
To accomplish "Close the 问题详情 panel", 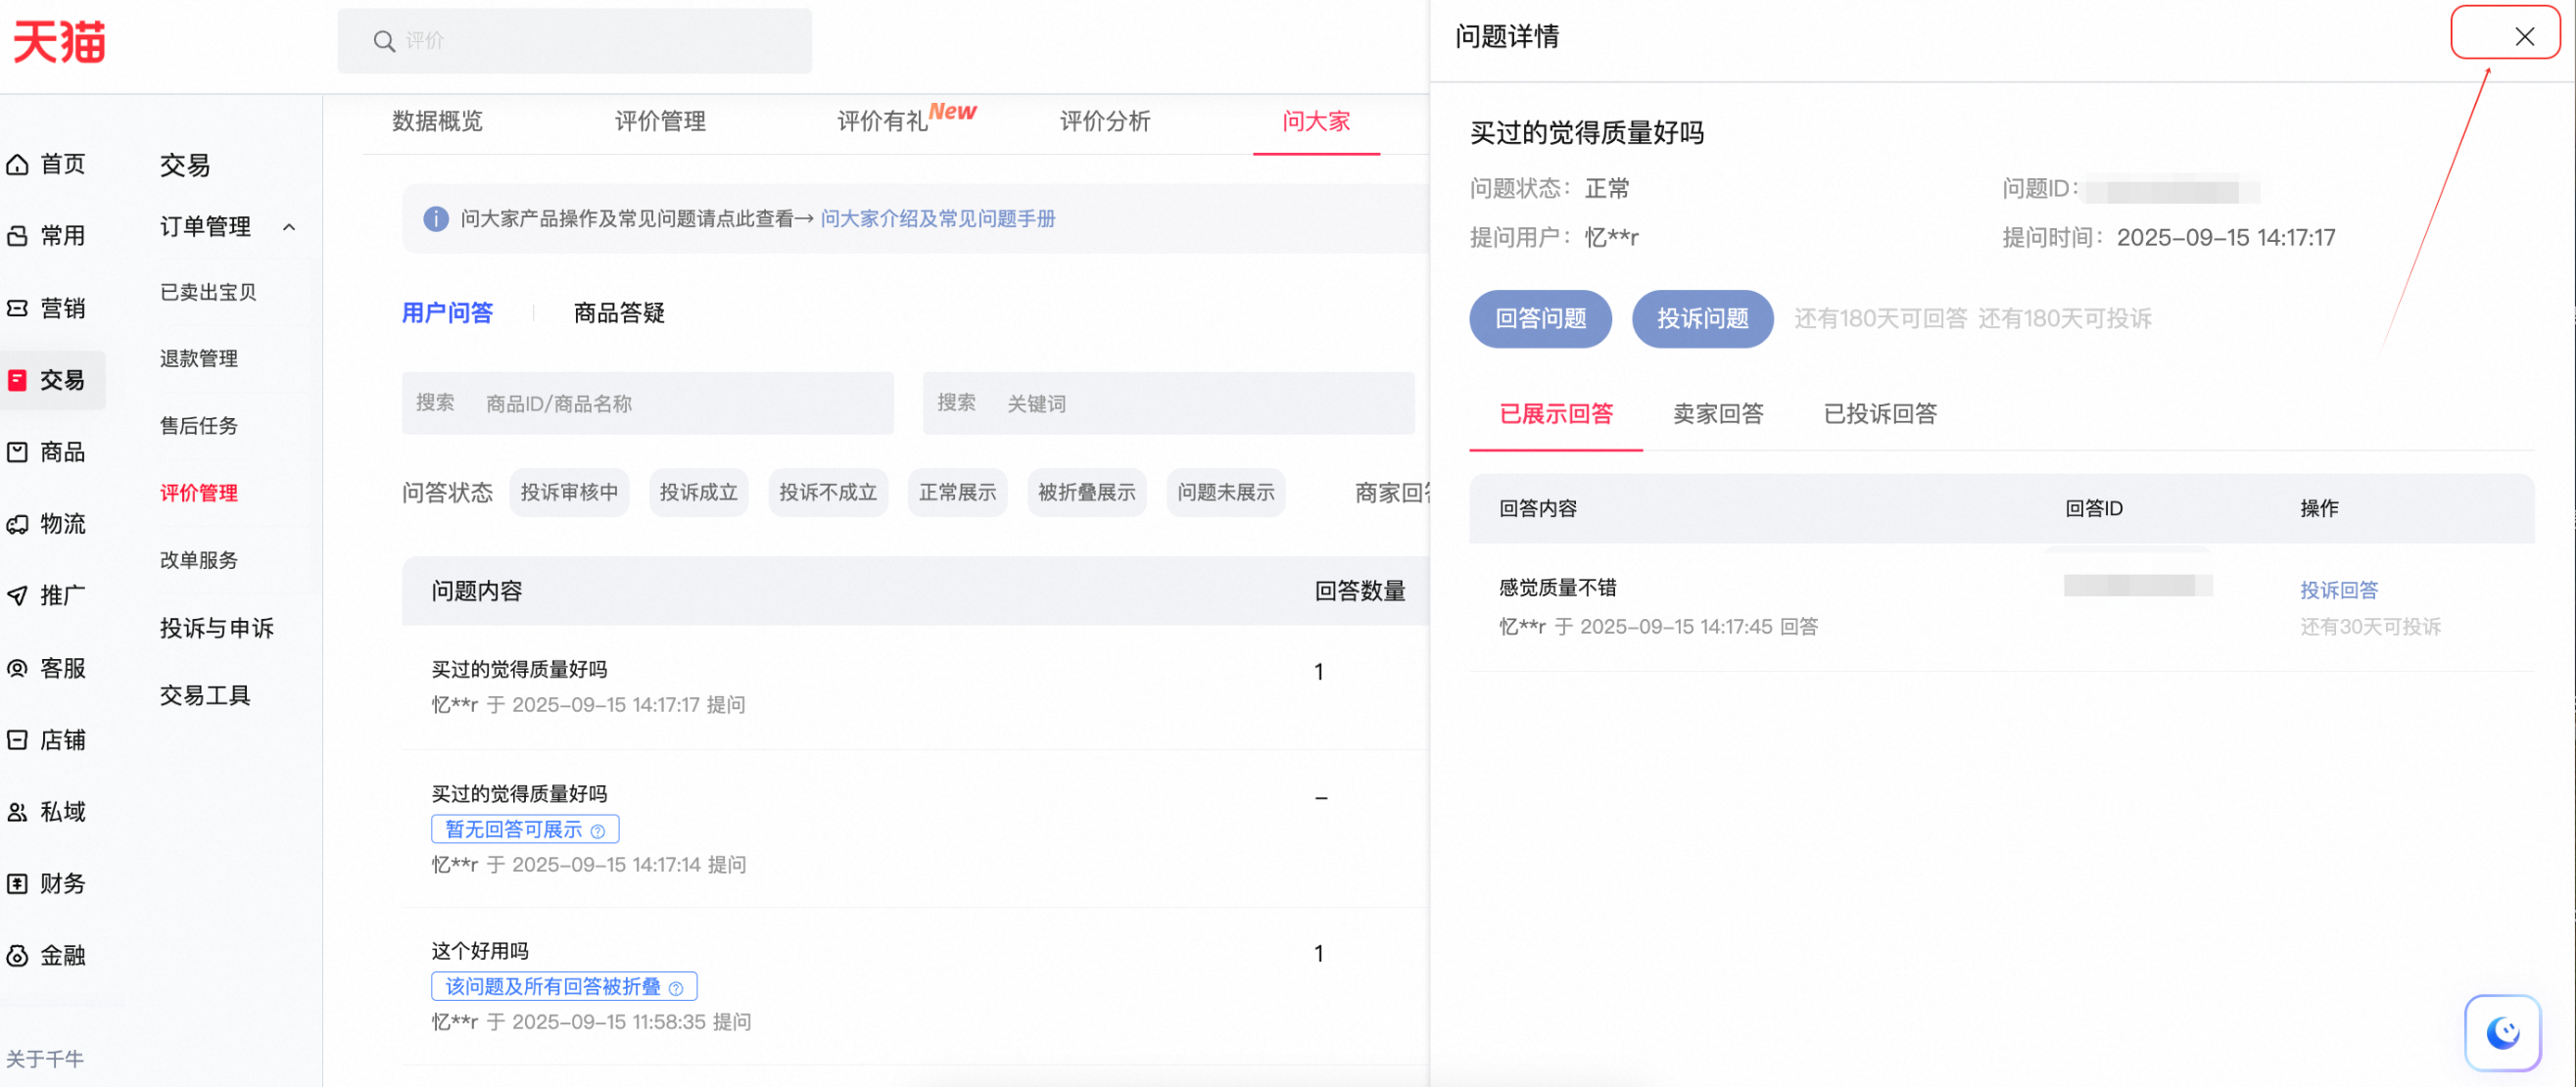I will click(2524, 37).
